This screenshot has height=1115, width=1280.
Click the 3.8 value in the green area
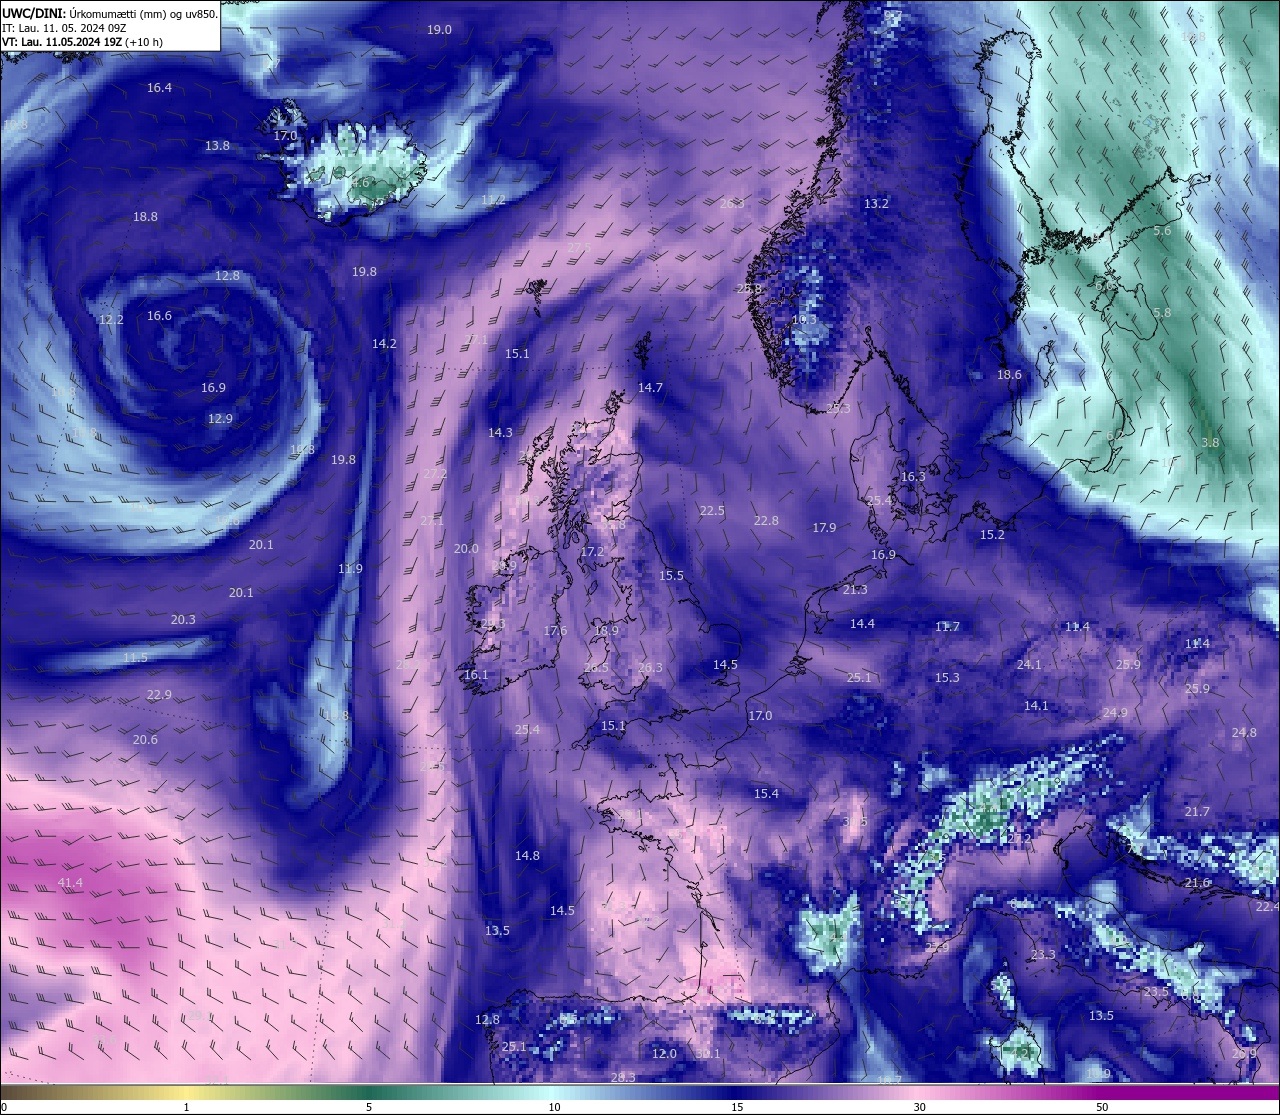pos(1210,443)
